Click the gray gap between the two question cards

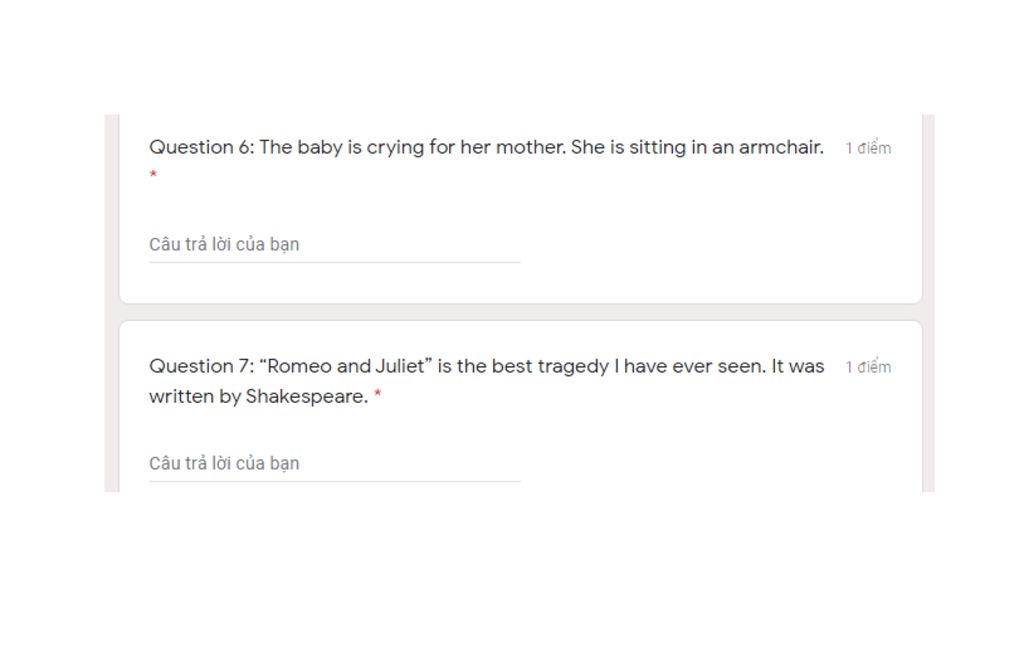coord(520,312)
